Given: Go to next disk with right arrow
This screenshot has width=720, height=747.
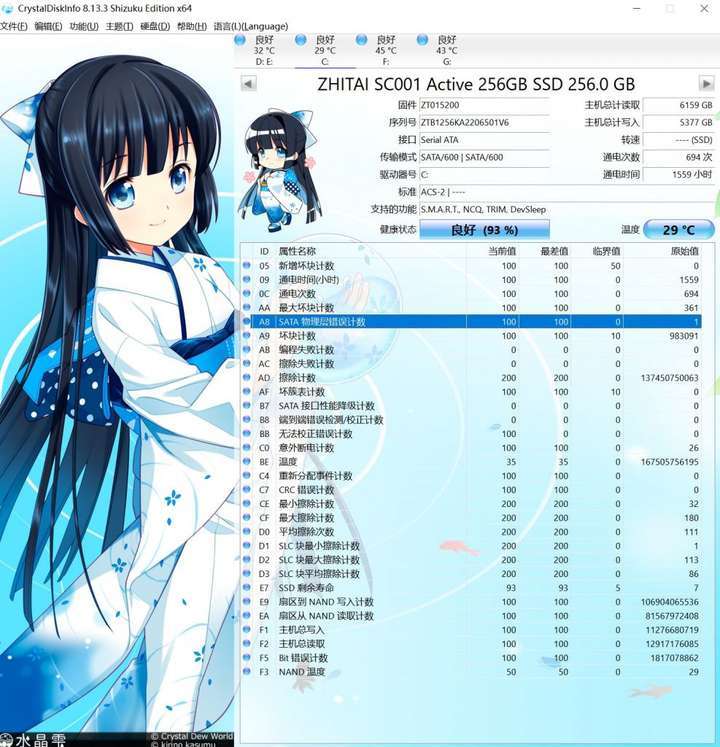Looking at the screenshot, I should 706,83.
